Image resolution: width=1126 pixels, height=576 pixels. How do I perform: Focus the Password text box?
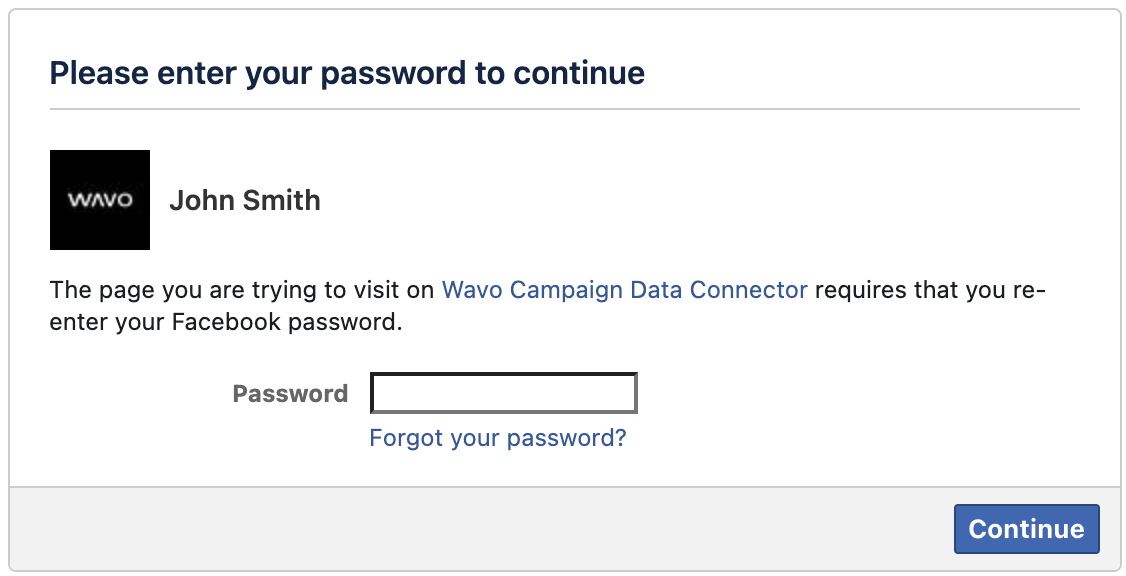coord(503,393)
